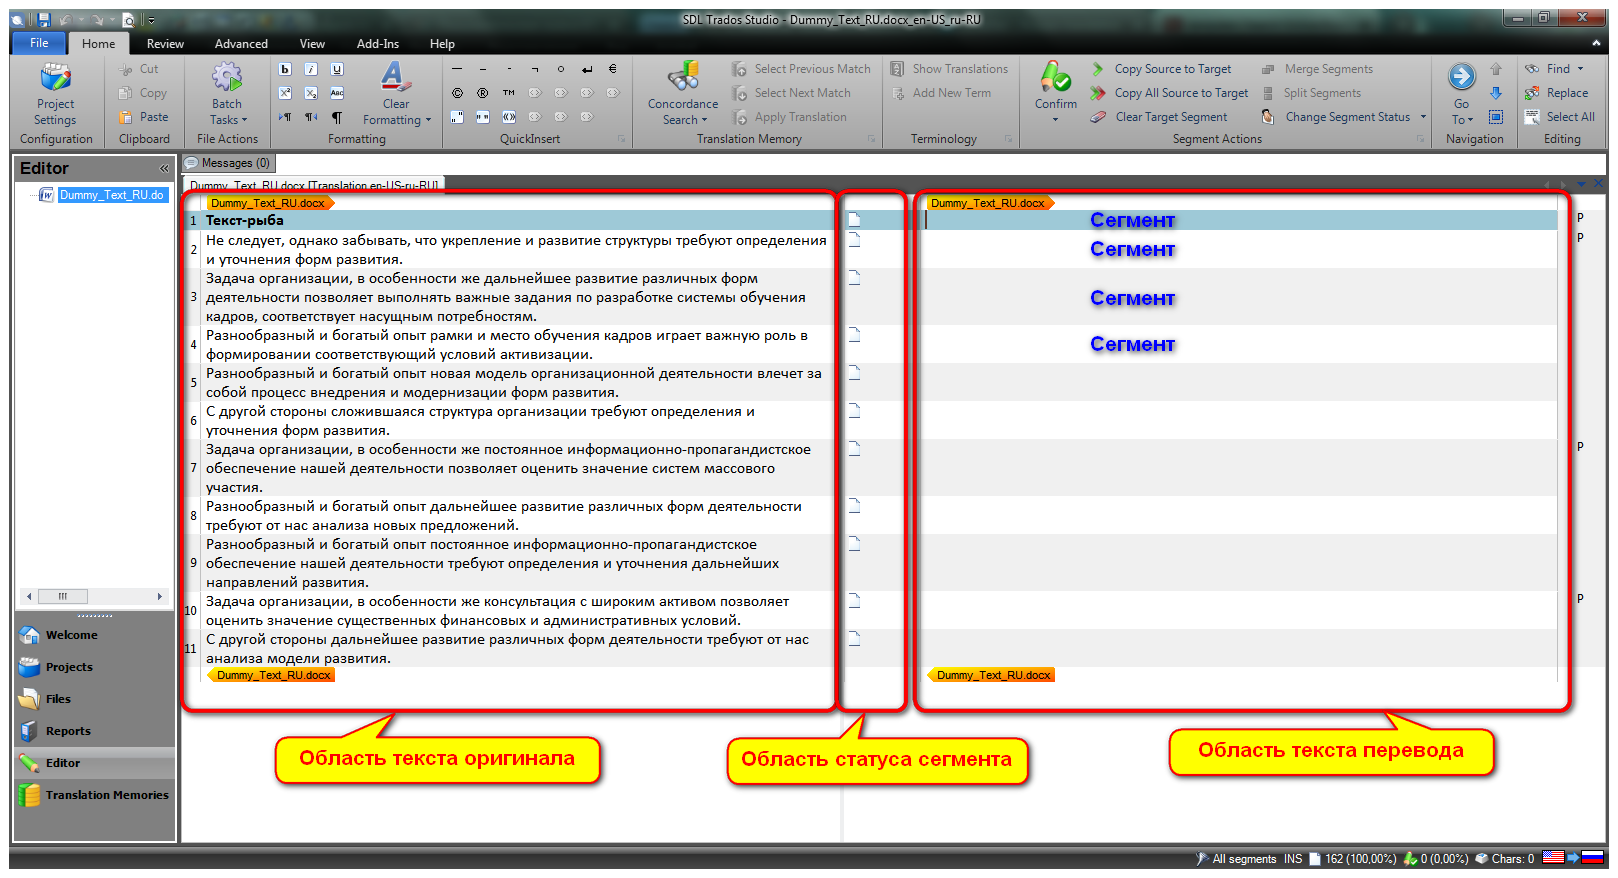
Task: Expand the Batch Tasks dropdown
Action: 228,120
